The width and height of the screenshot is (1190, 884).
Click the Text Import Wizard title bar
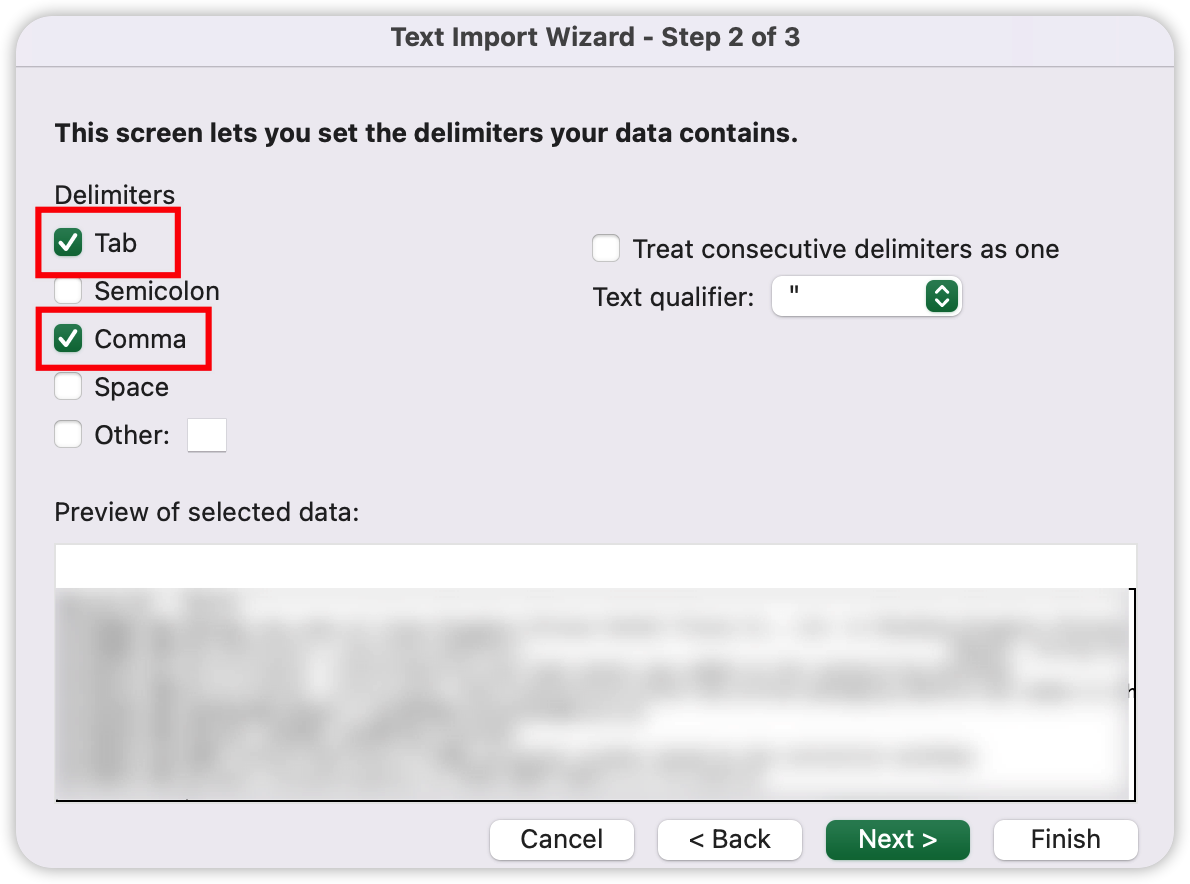(x=595, y=38)
